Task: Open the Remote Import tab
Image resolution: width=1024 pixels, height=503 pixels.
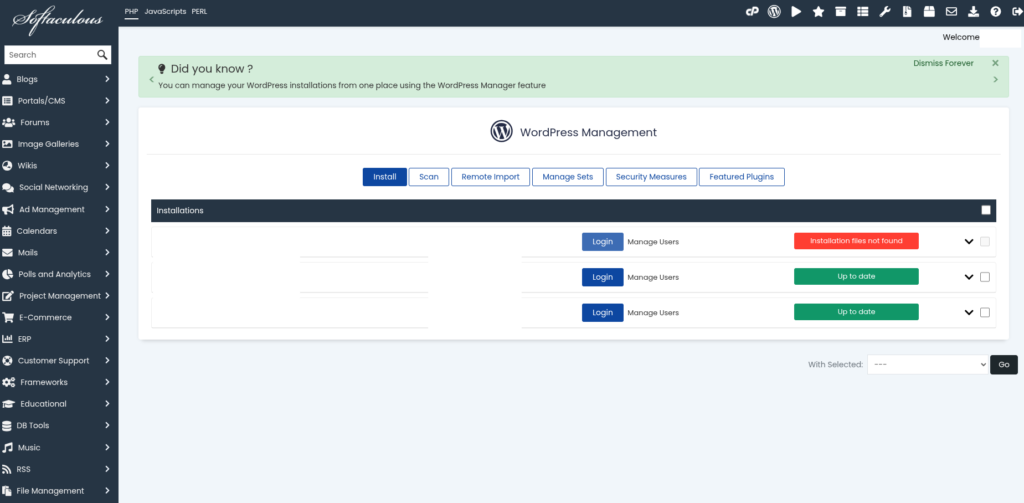Action: tap(490, 177)
